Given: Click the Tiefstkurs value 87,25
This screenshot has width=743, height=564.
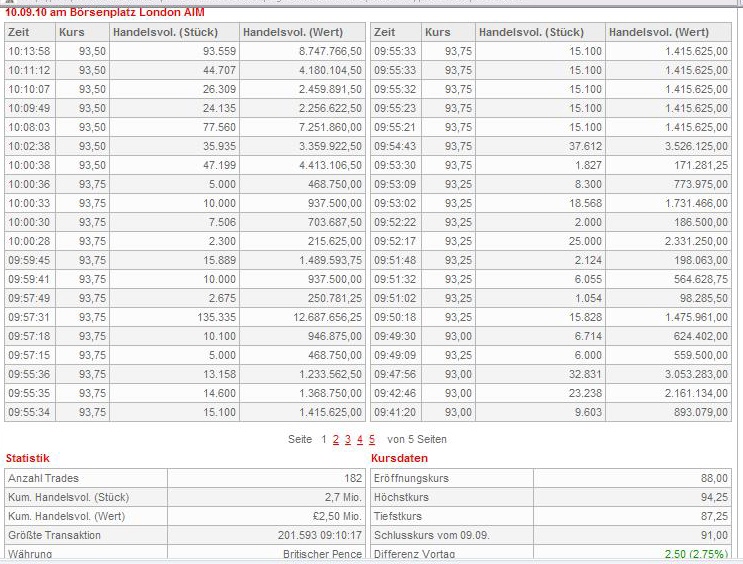Looking at the screenshot, I should [714, 516].
